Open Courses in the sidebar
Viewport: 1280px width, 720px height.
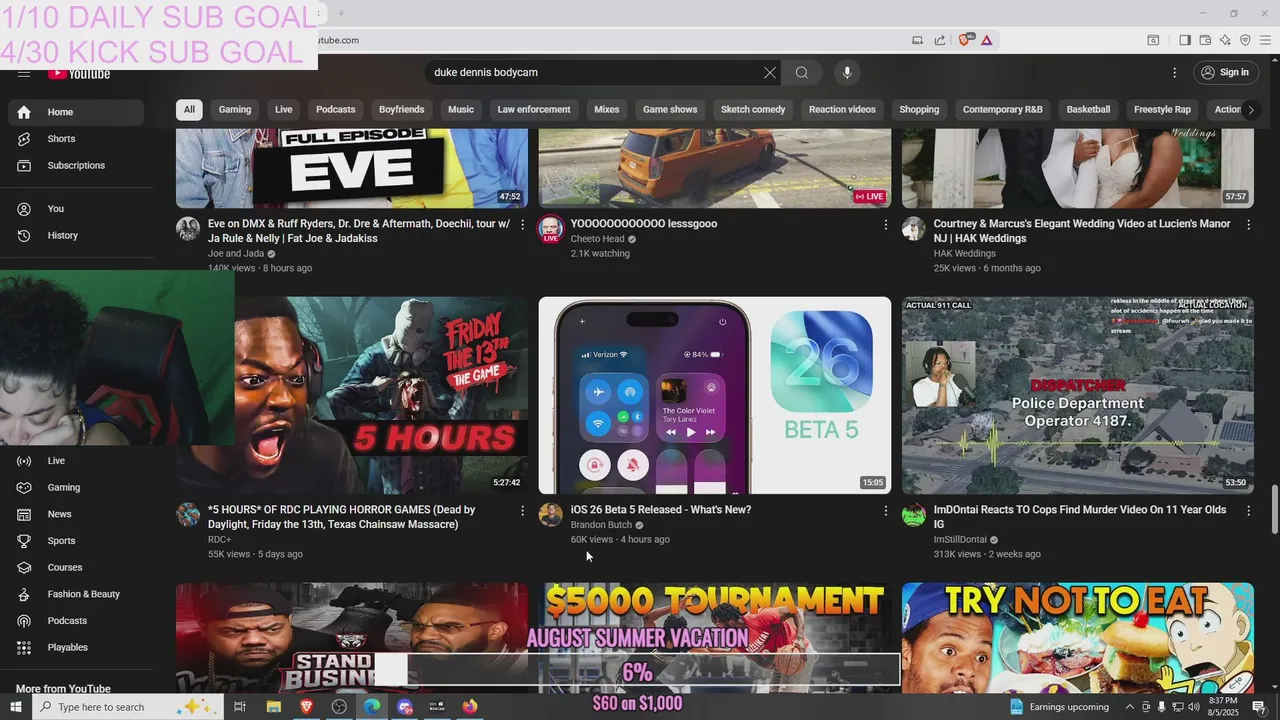[75, 567]
